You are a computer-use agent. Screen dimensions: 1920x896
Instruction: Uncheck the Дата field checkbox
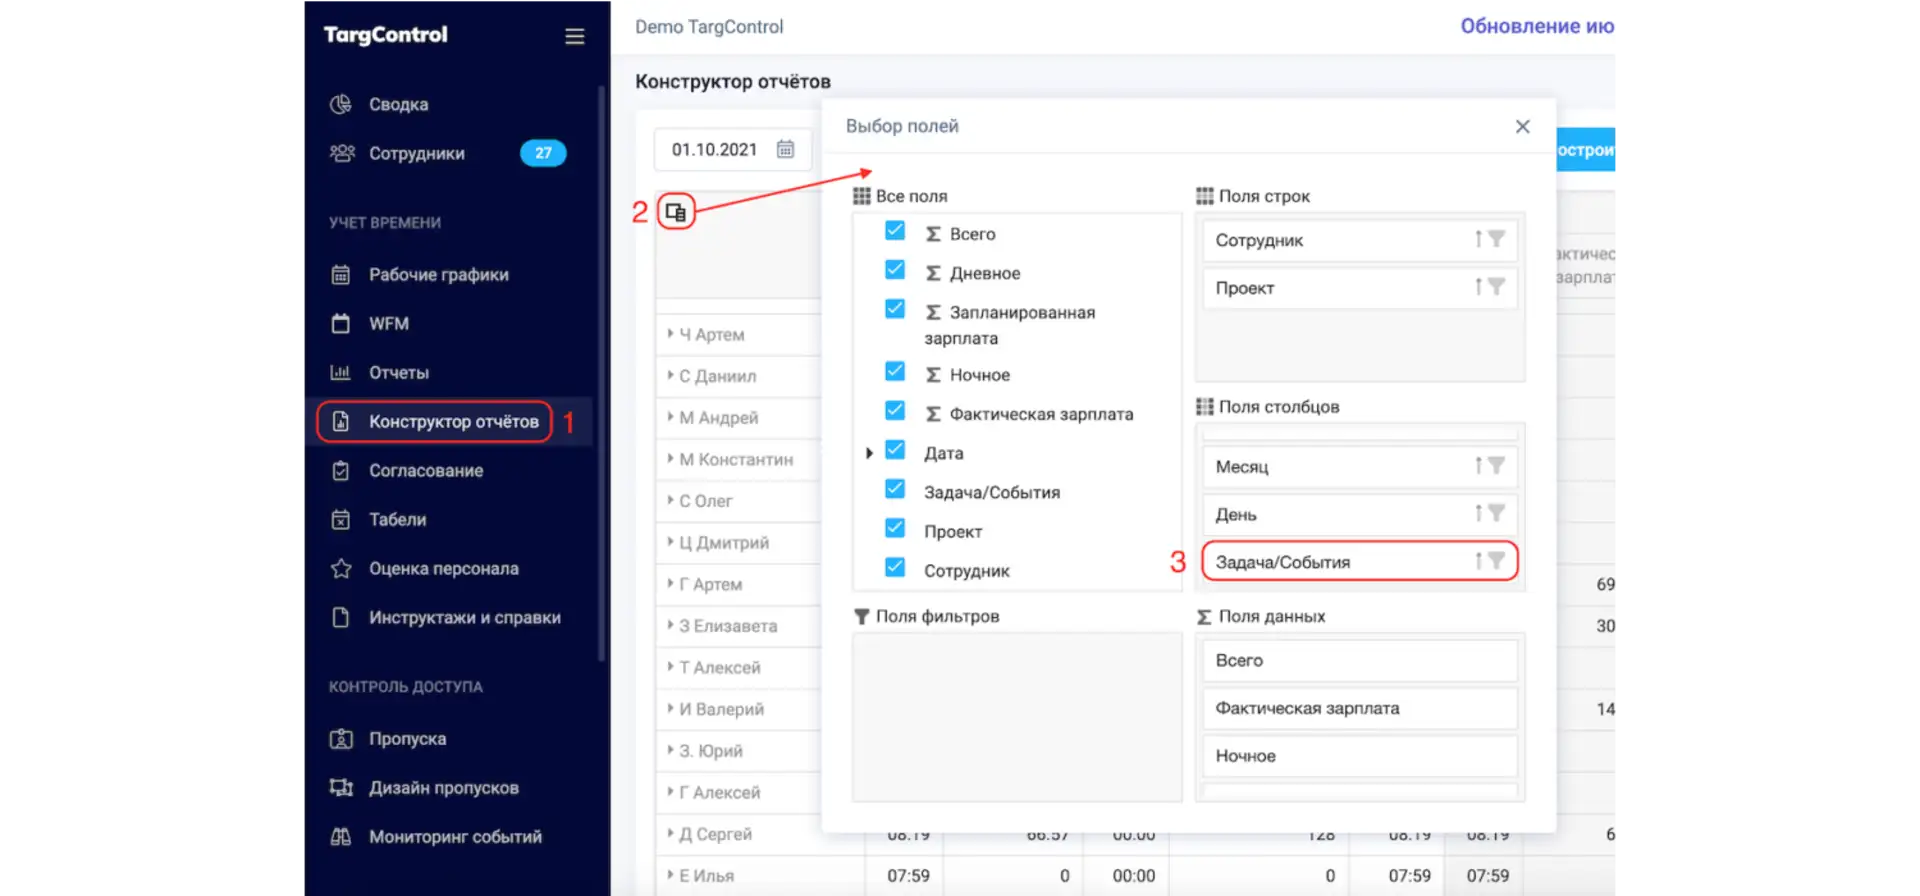895,450
